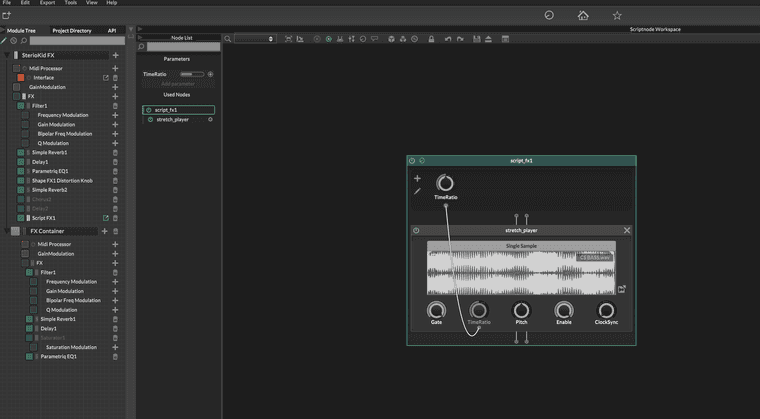Switch to the Project Directory tab

72,30
